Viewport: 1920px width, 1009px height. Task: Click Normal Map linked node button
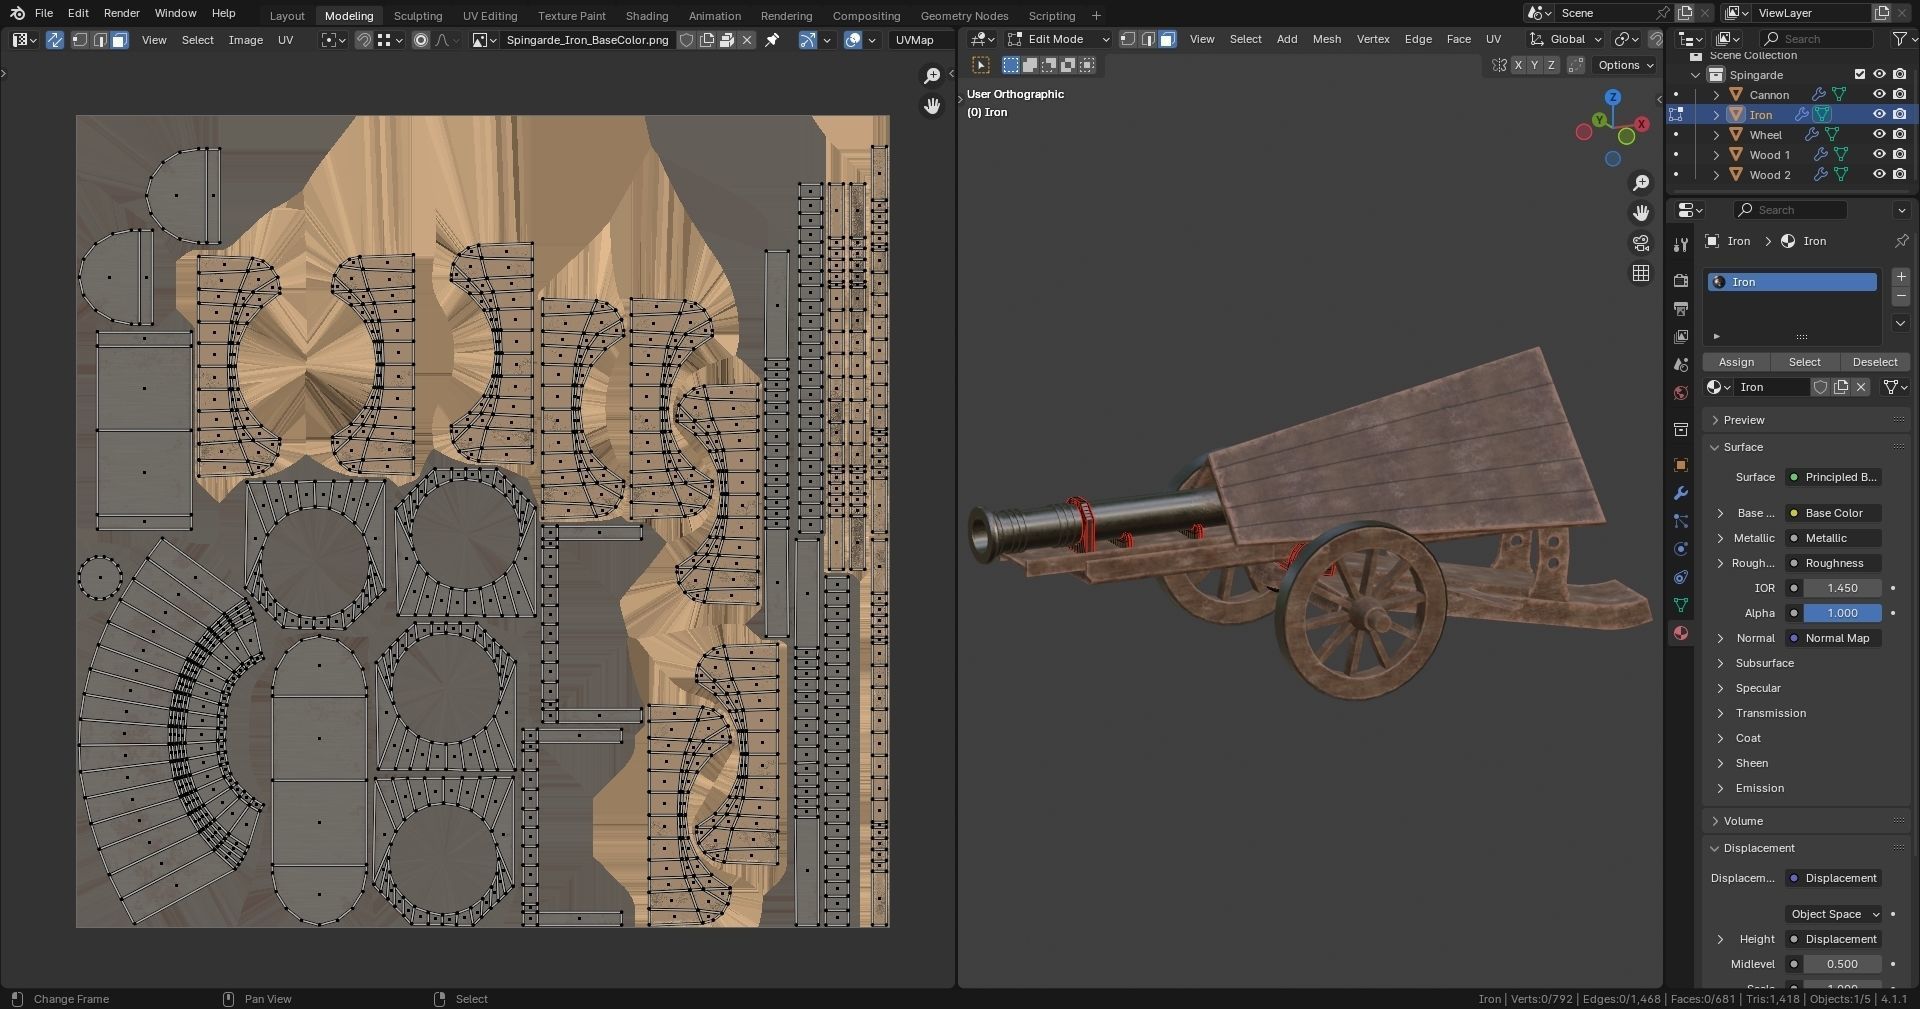point(1834,638)
